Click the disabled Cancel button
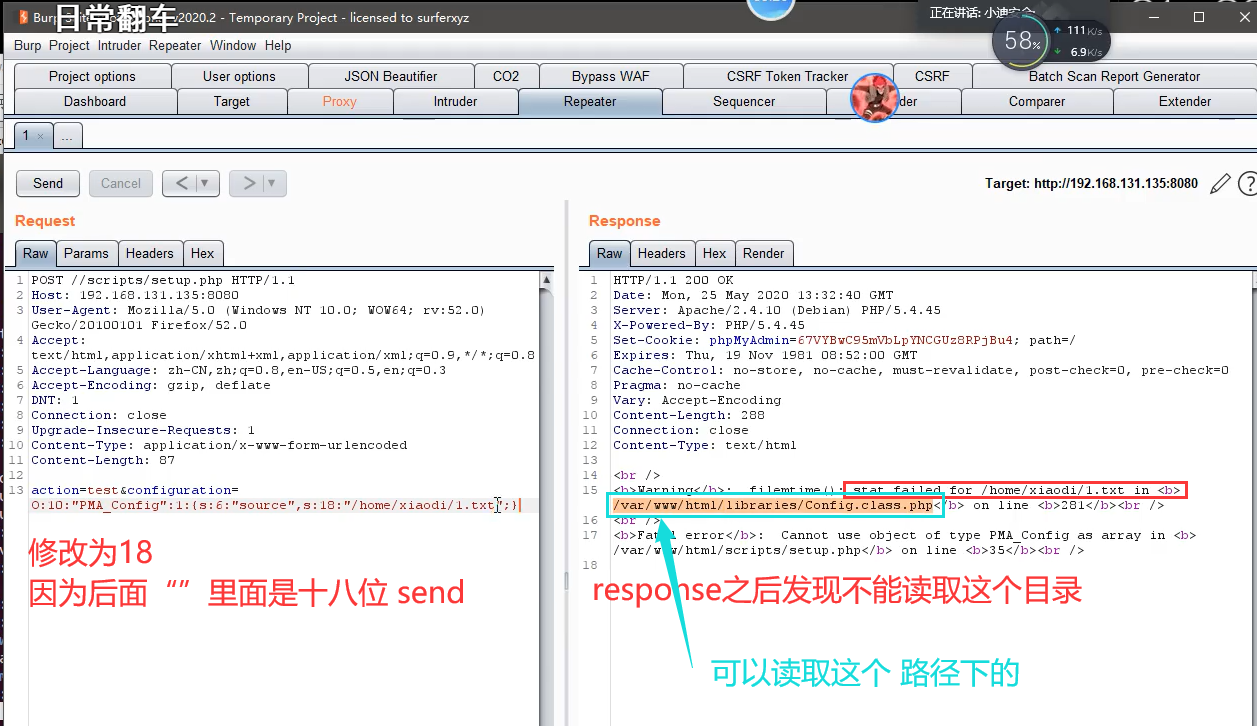The height and width of the screenshot is (726, 1257). pos(121,183)
